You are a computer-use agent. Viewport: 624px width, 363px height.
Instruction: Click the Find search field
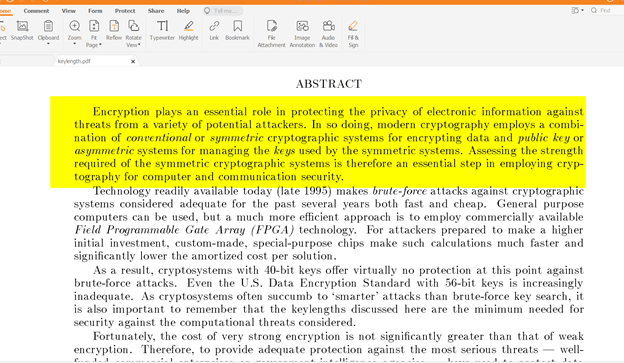point(606,10)
